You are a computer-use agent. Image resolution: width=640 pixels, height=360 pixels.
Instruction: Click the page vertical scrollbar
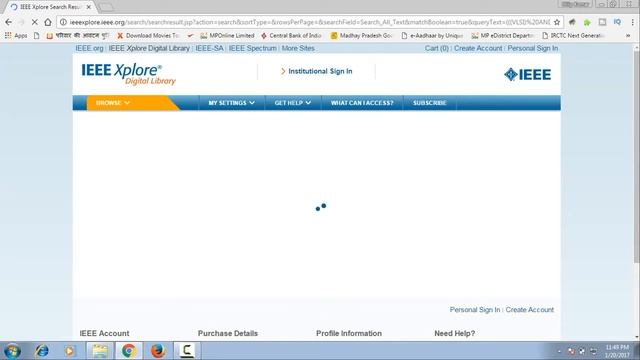point(636,157)
